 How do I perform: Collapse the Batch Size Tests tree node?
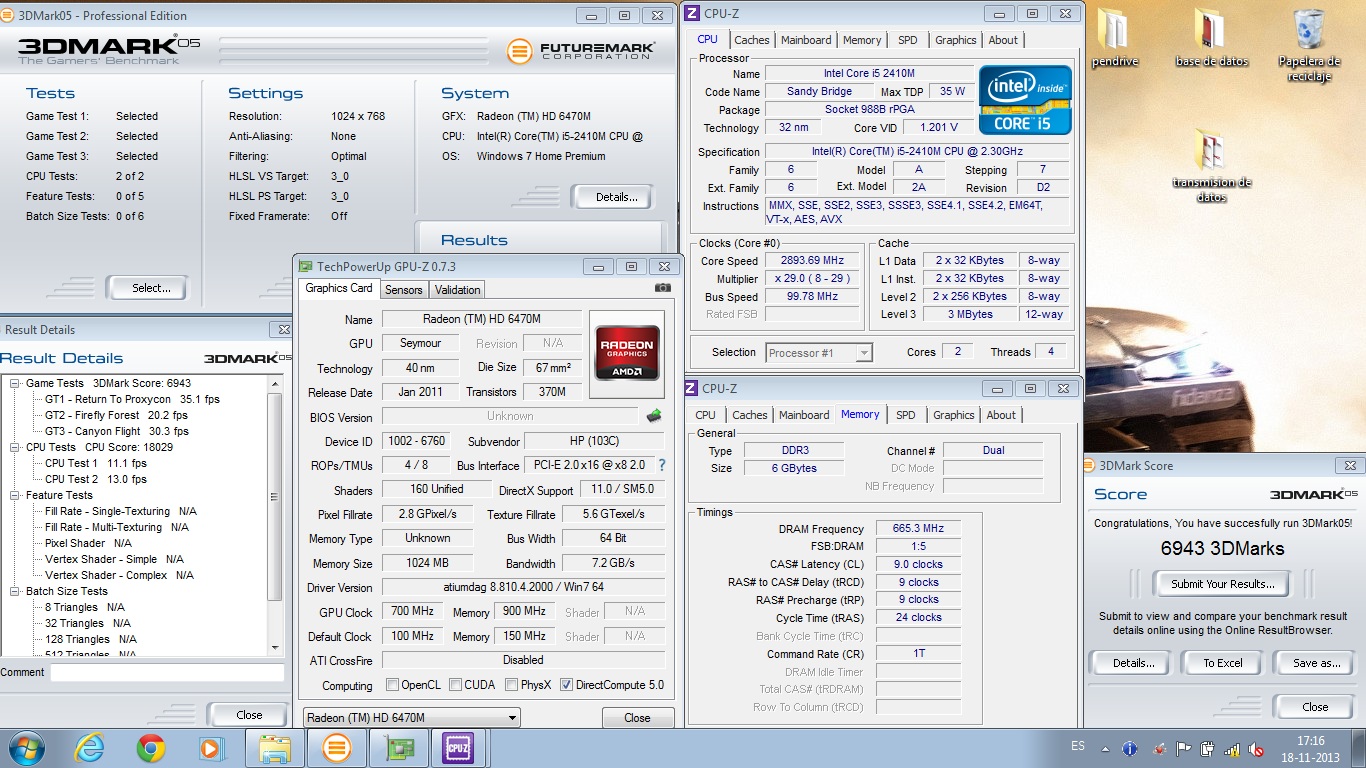[x=16, y=591]
